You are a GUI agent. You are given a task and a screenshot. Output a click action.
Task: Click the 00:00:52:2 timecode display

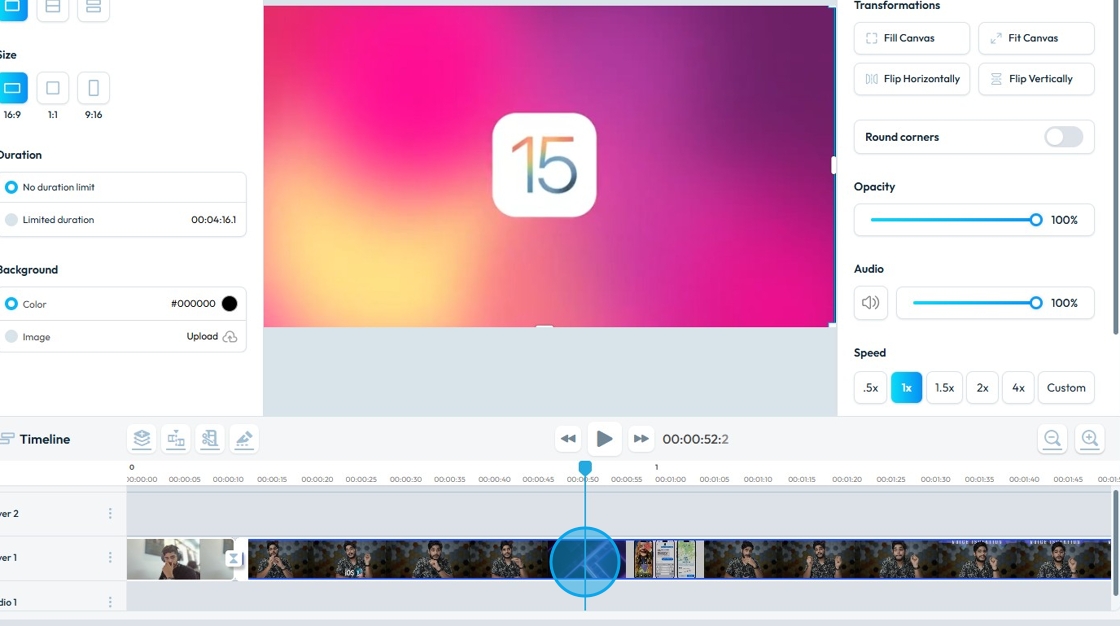(695, 439)
